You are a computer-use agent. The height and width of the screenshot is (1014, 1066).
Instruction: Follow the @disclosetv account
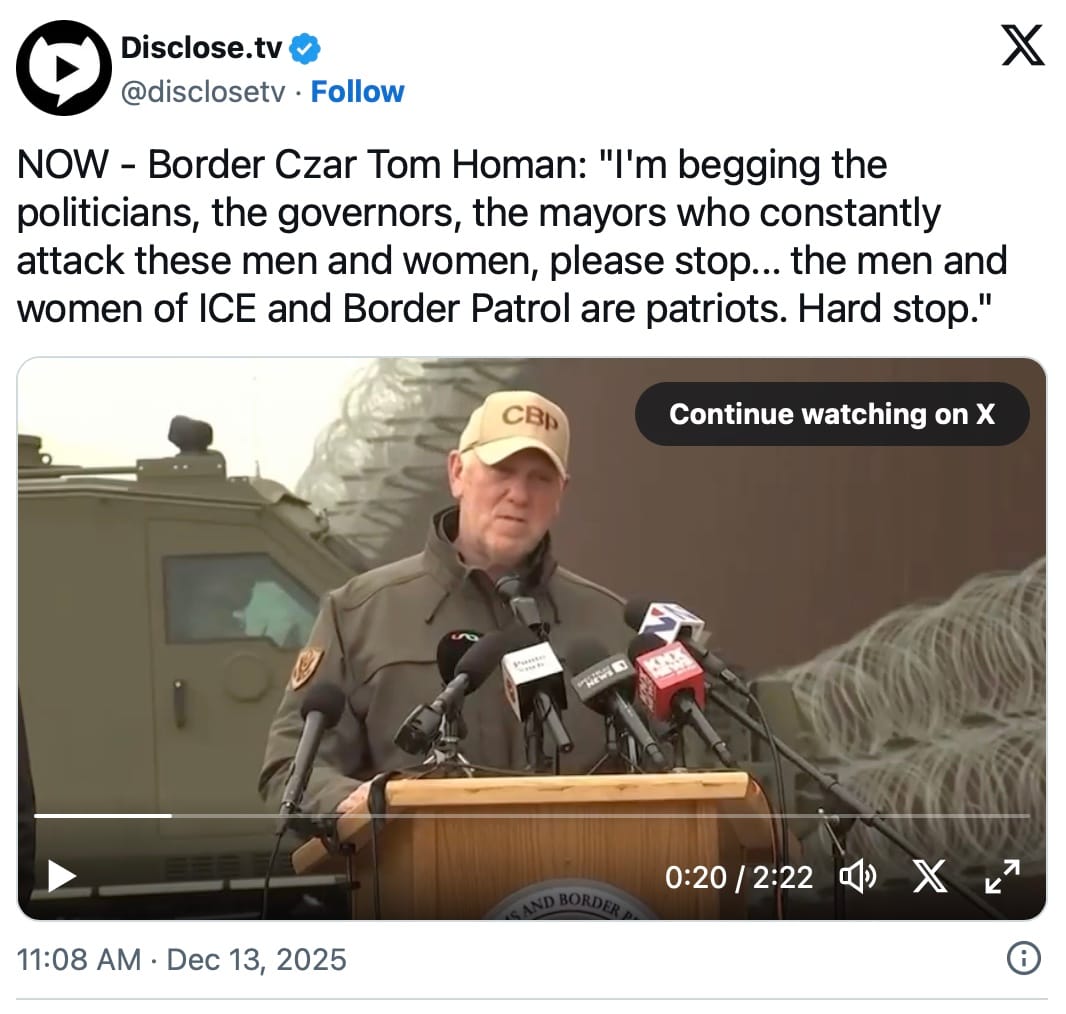pyautogui.click(x=358, y=91)
